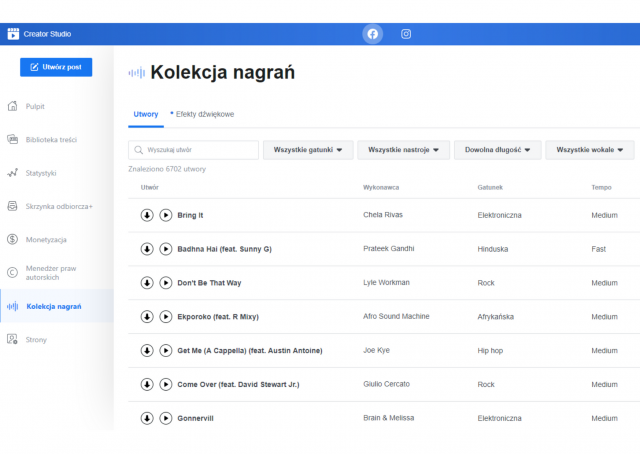Click artist name Lyle Workman

[386, 283]
